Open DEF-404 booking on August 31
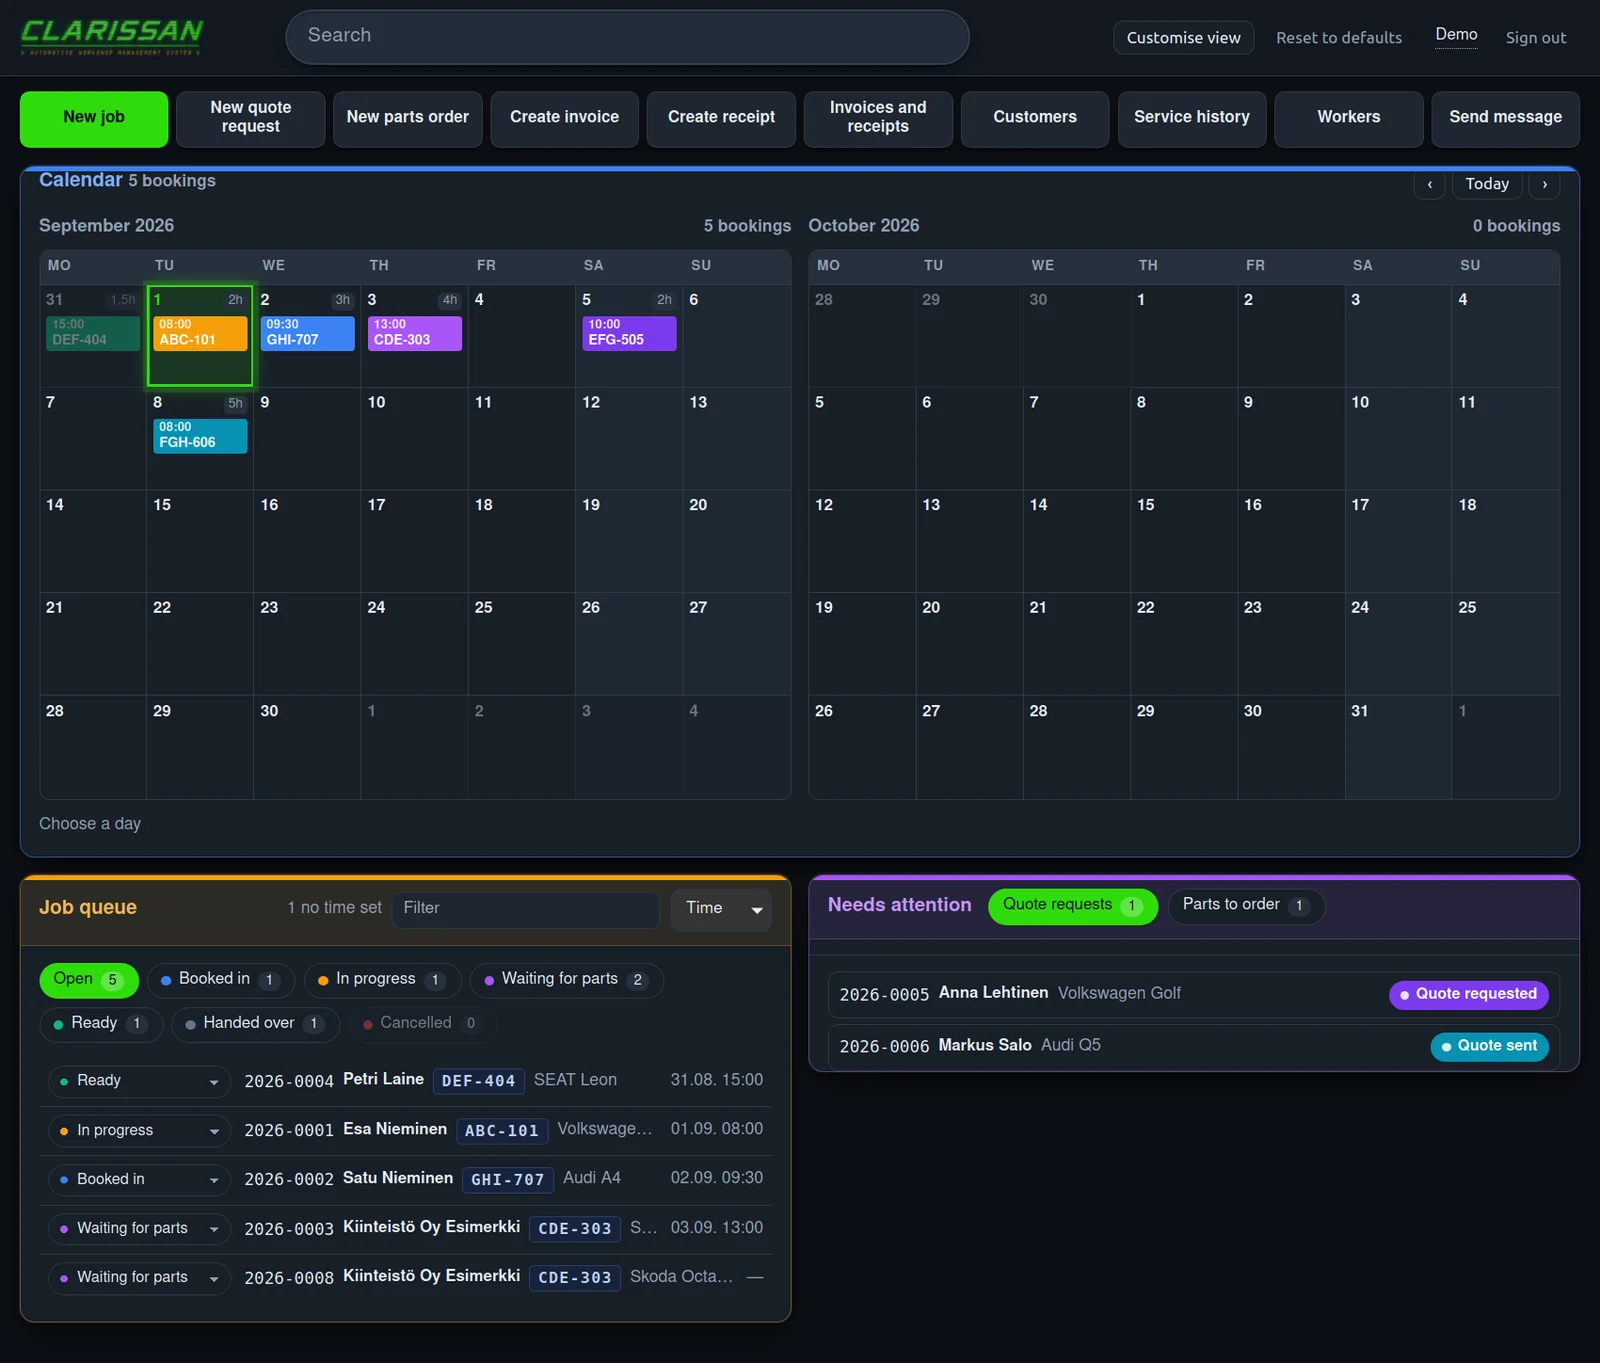The height and width of the screenshot is (1363, 1600). [x=93, y=333]
